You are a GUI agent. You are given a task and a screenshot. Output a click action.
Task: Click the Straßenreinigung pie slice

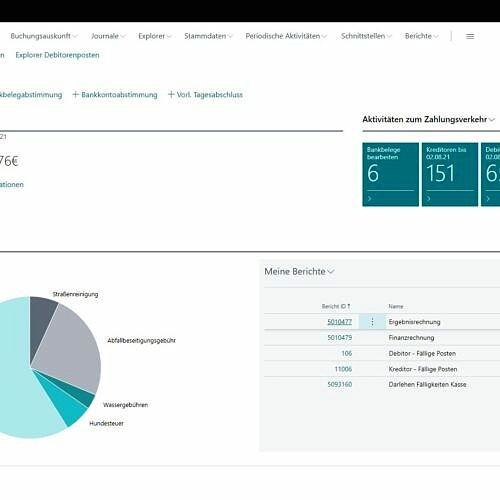point(40,322)
